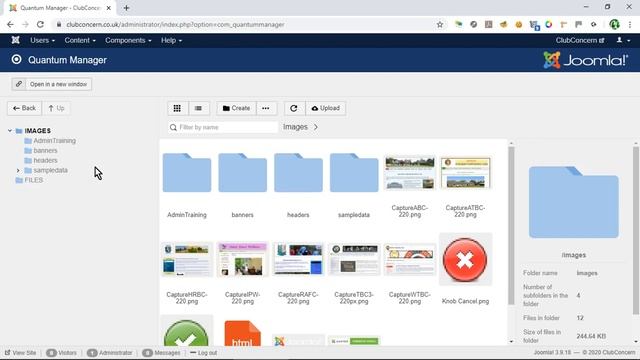Select the sampledata folder icon
Screen dimensions: 640x360
click(354, 173)
